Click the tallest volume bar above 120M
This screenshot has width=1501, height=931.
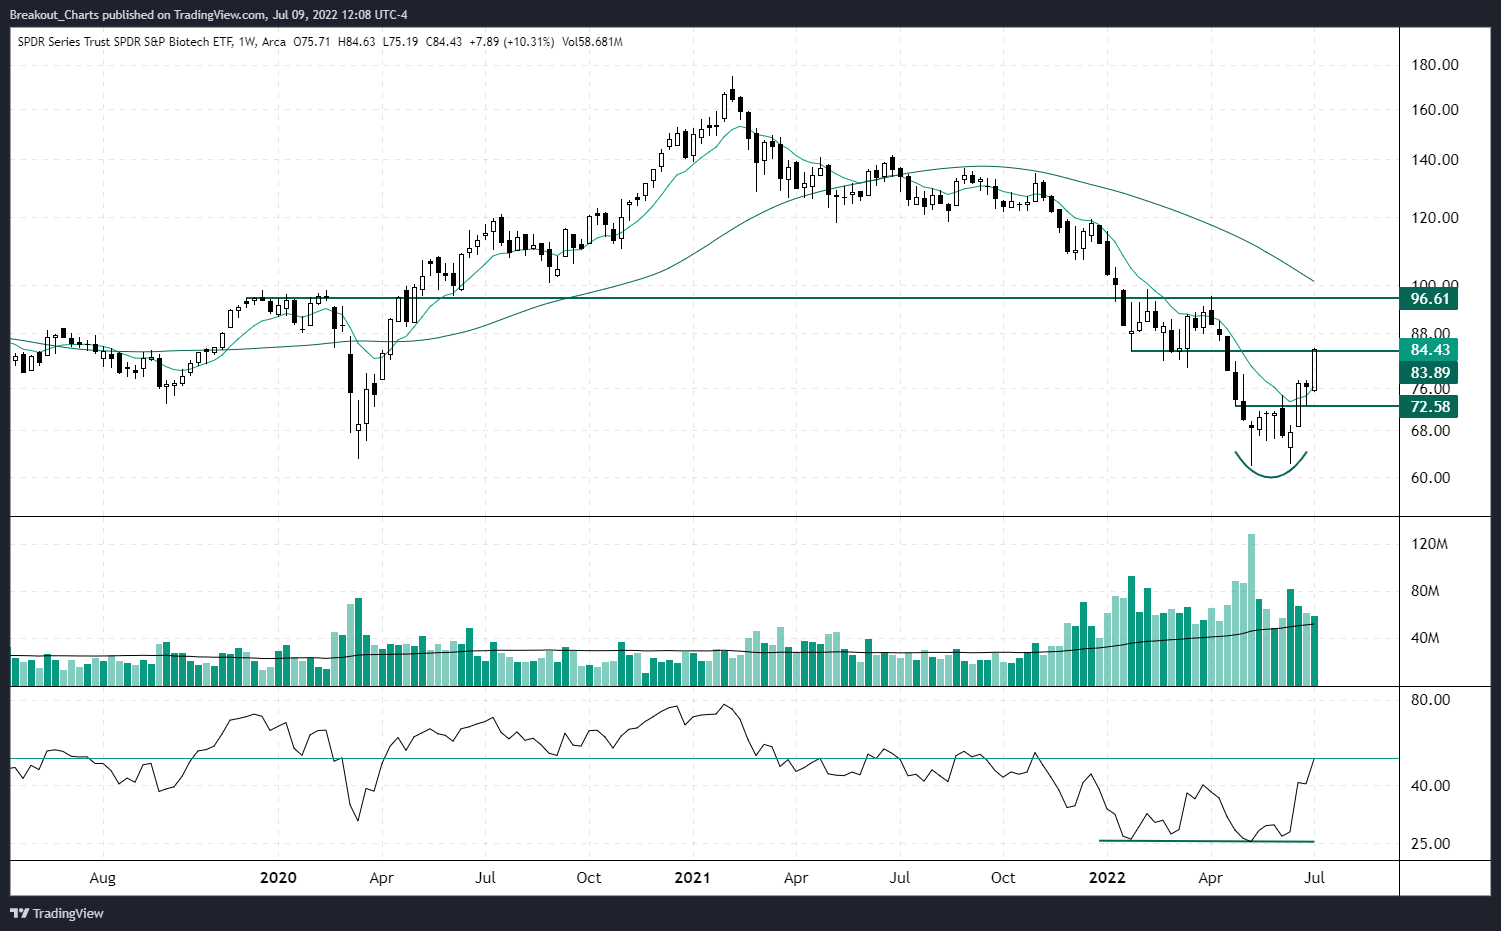click(1251, 610)
